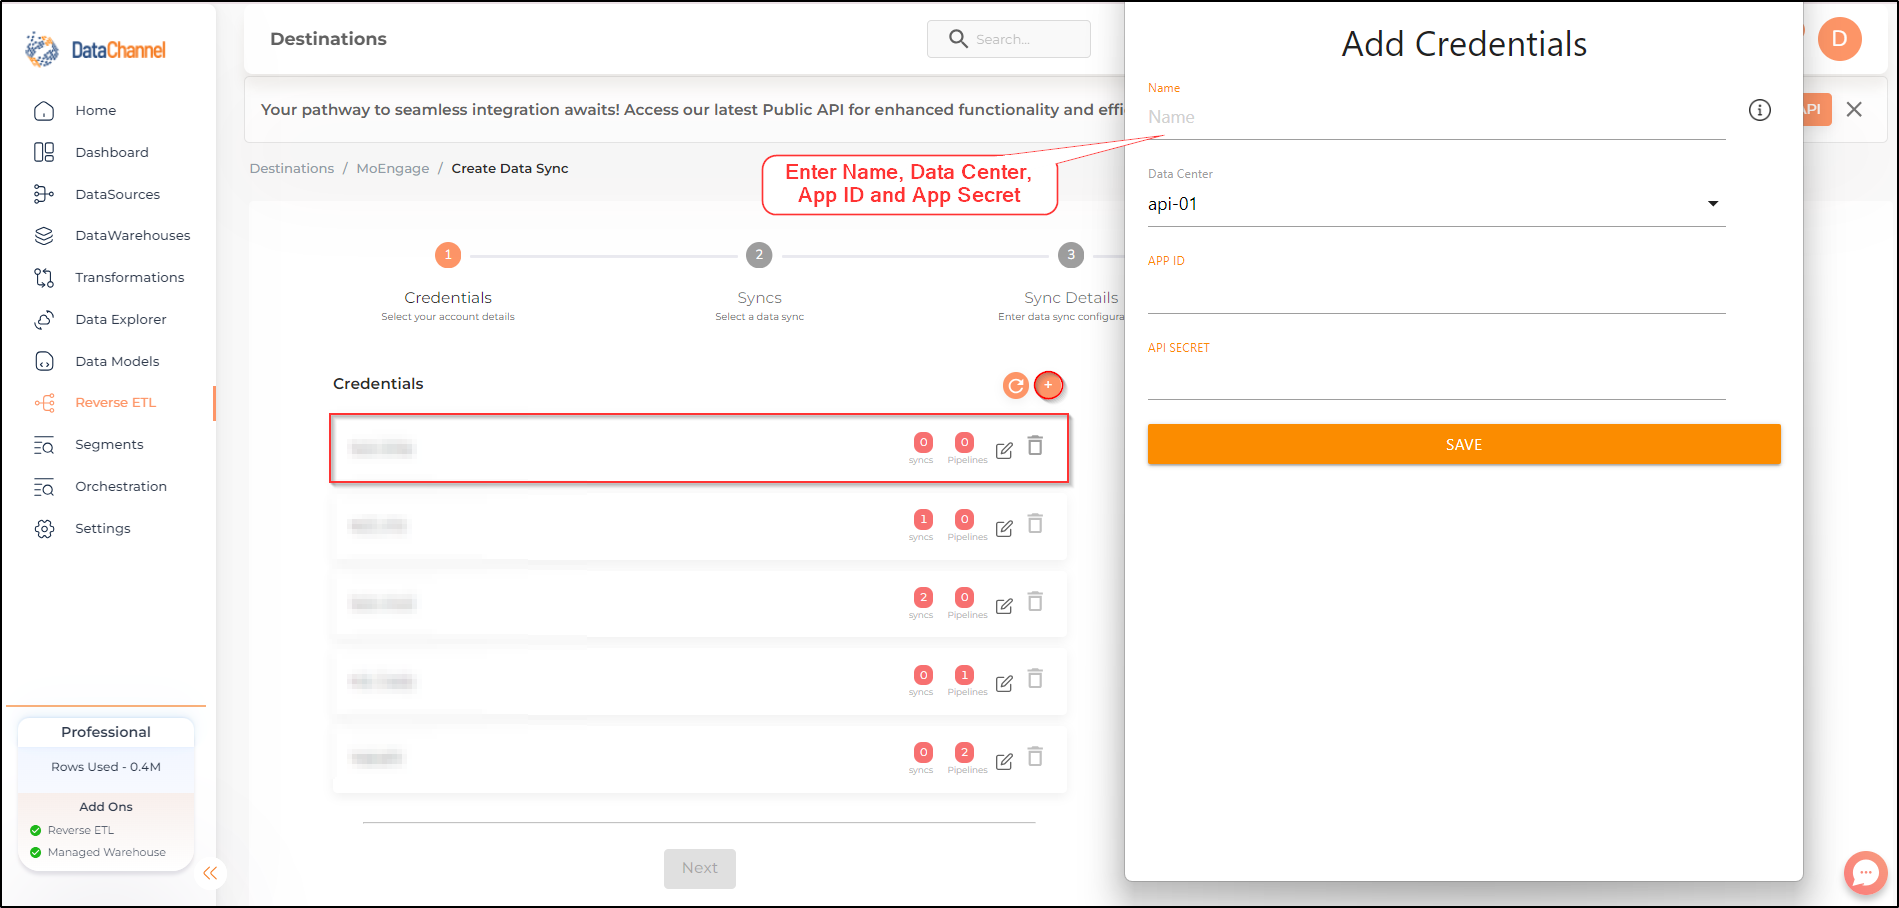Open Settings label in sidebar
Image resolution: width=1899 pixels, height=908 pixels.
[x=102, y=528]
